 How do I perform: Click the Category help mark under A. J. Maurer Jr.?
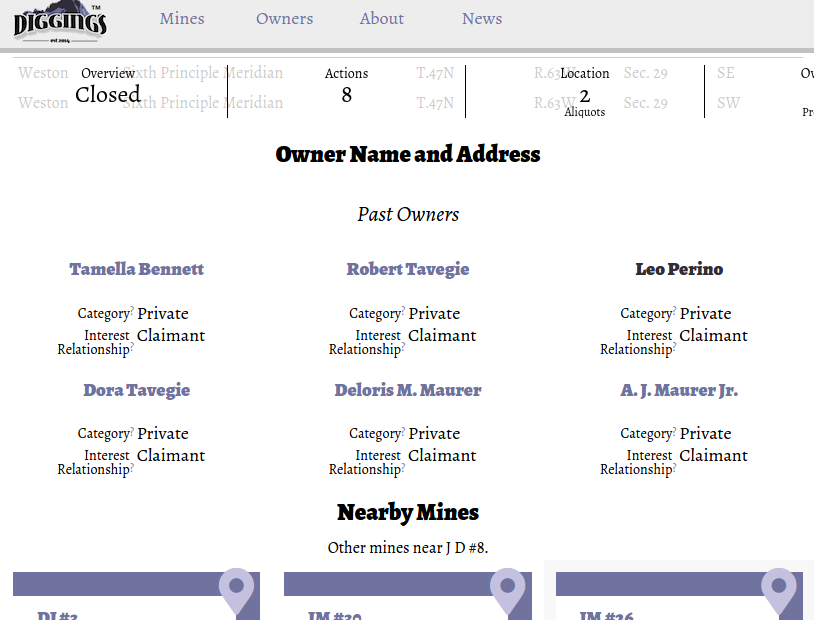tap(674, 430)
